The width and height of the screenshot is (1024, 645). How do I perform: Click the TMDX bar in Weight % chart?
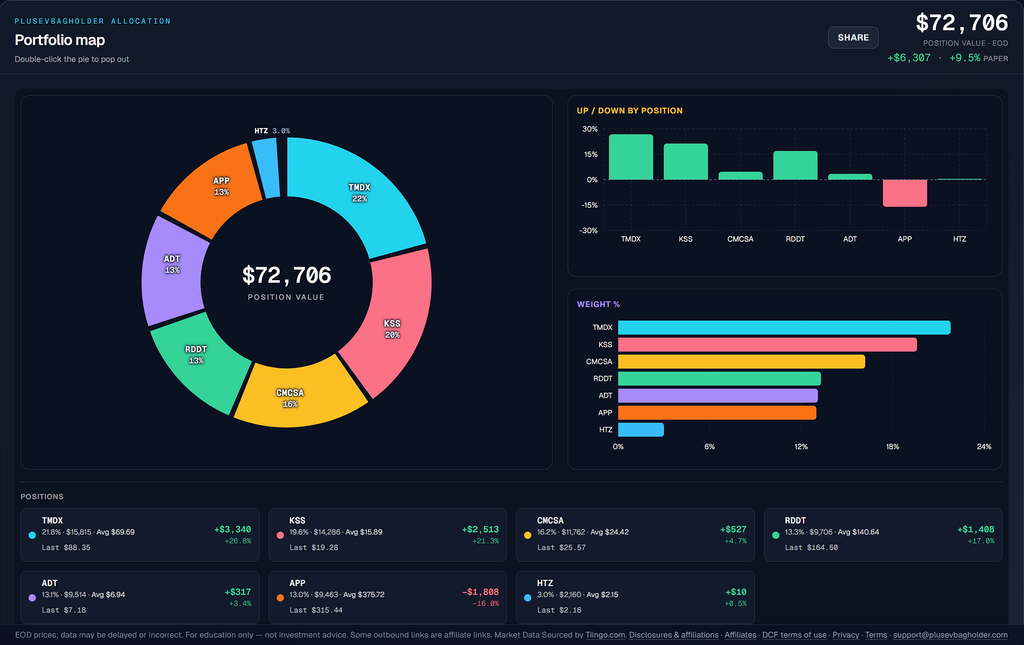(x=784, y=327)
